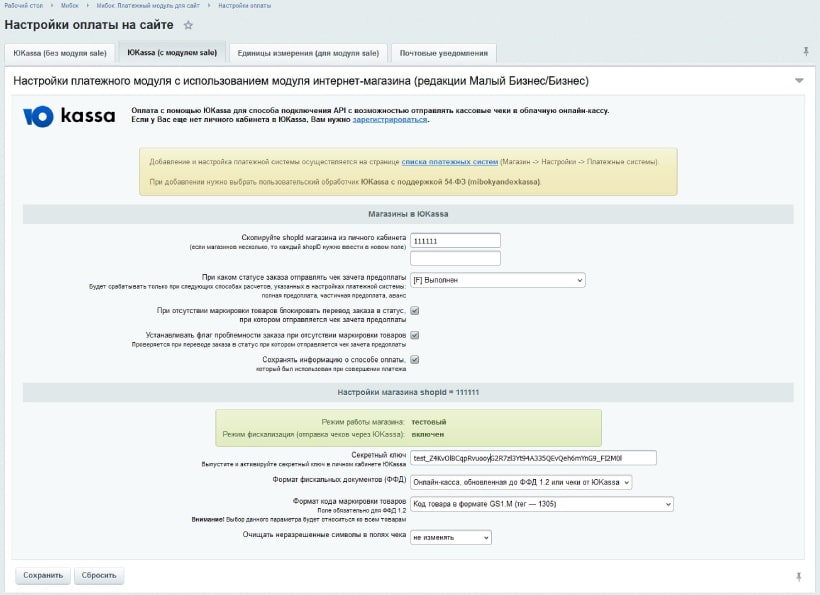The width and height of the screenshot is (820, 595).
Task: Click the Сохранить button
Action: tap(43, 575)
